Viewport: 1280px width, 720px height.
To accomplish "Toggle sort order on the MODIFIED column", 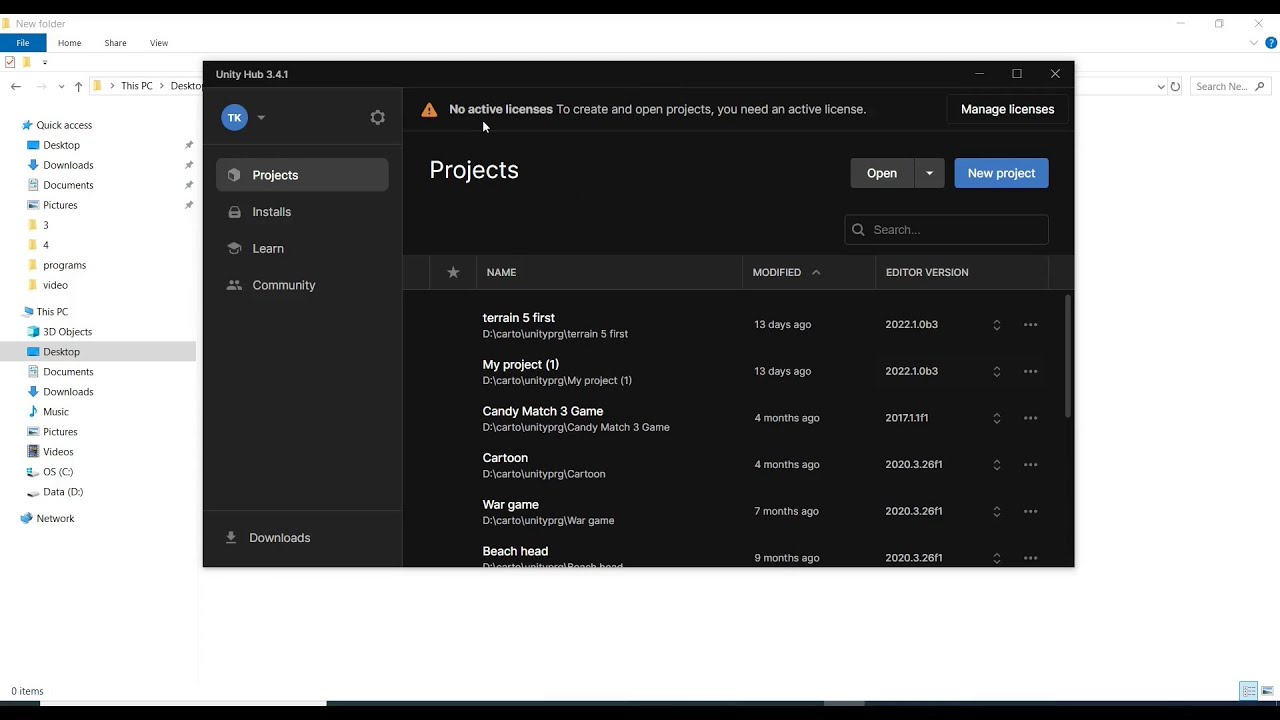I will coord(786,272).
